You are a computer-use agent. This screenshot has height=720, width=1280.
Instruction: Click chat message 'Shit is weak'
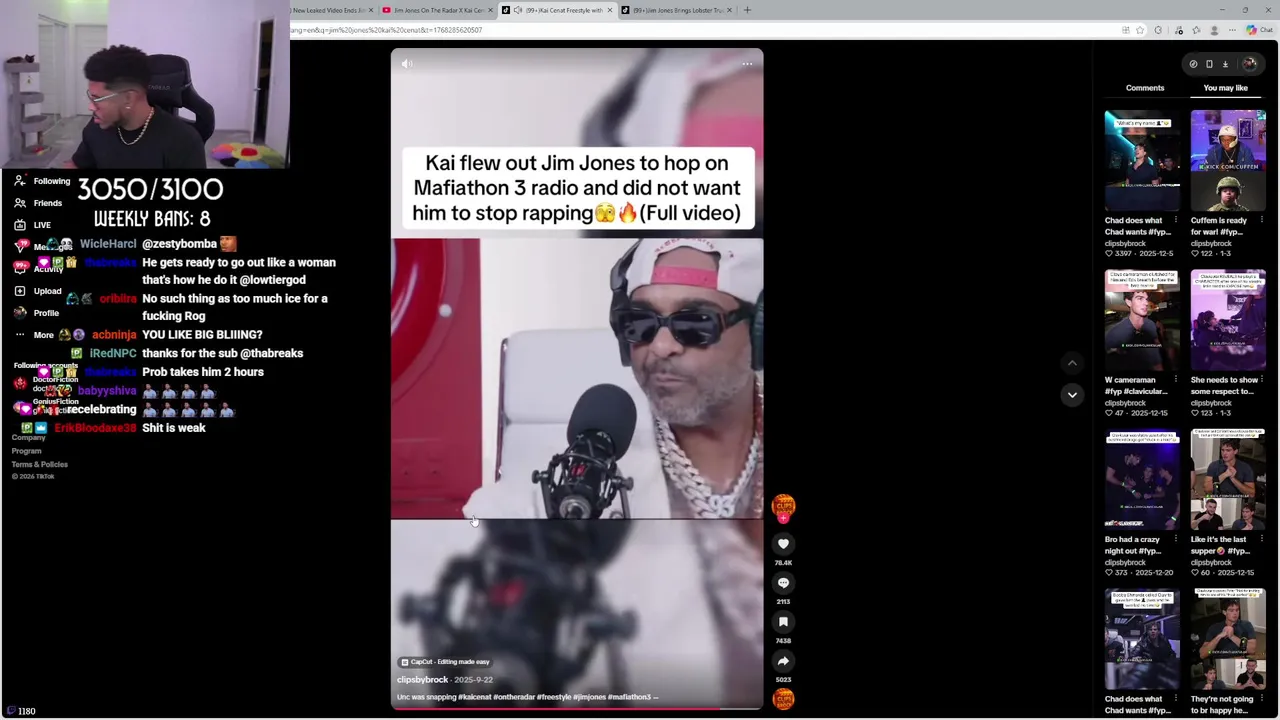(174, 428)
